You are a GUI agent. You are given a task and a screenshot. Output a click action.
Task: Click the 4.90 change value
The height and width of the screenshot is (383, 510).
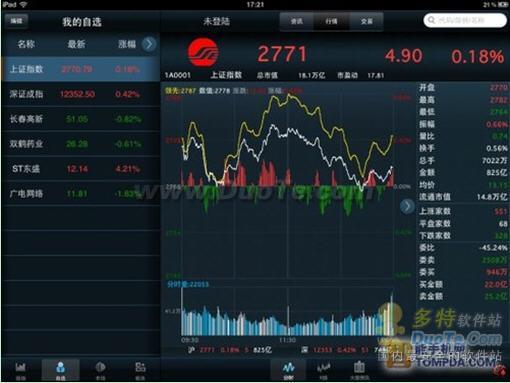tap(404, 55)
